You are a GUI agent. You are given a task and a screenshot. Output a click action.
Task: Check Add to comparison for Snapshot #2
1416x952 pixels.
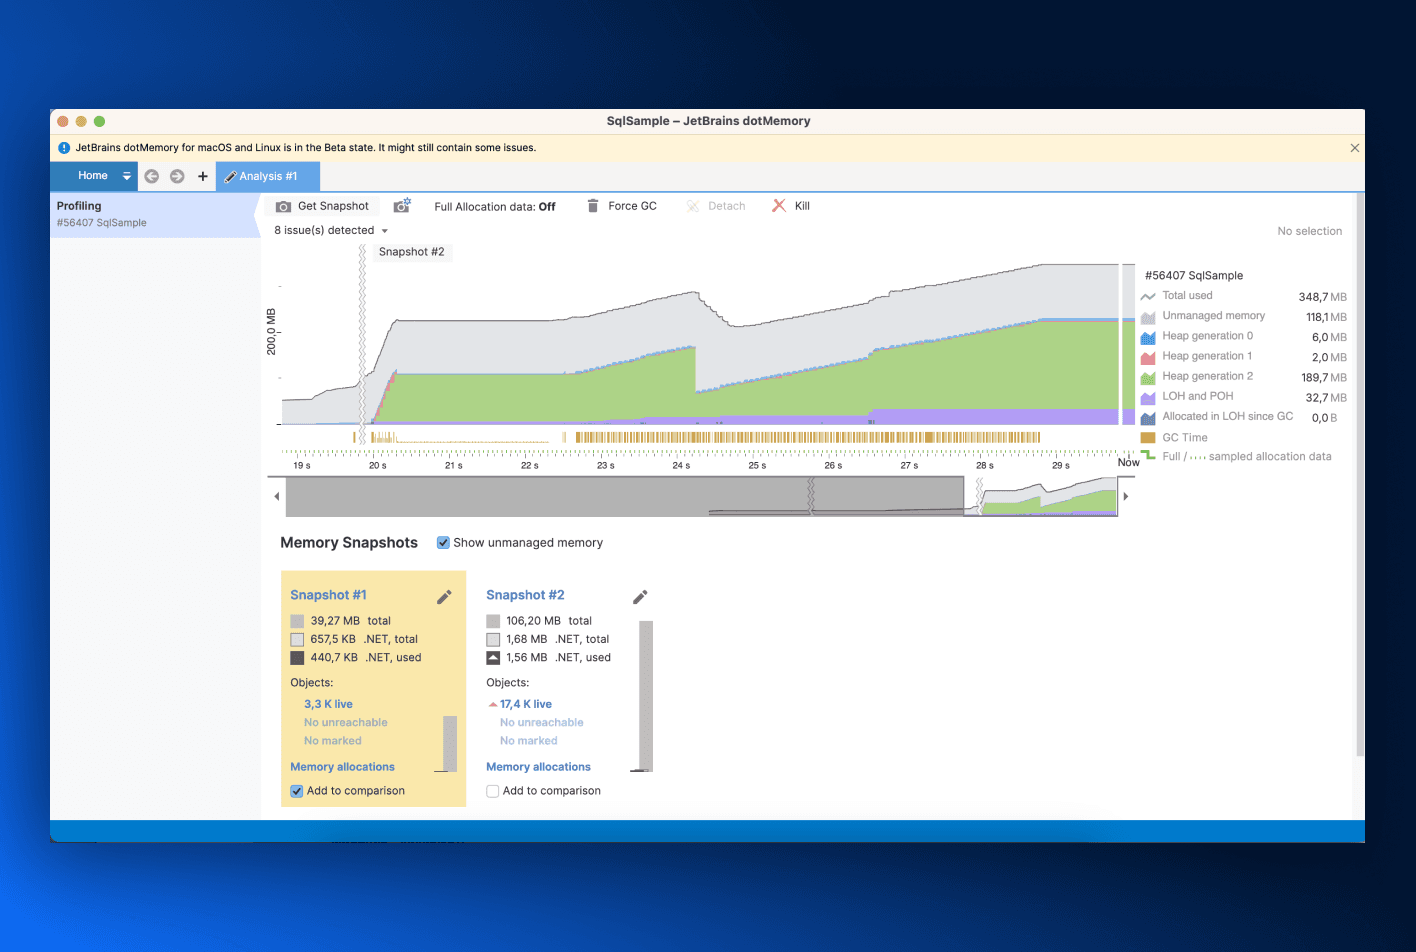(493, 791)
